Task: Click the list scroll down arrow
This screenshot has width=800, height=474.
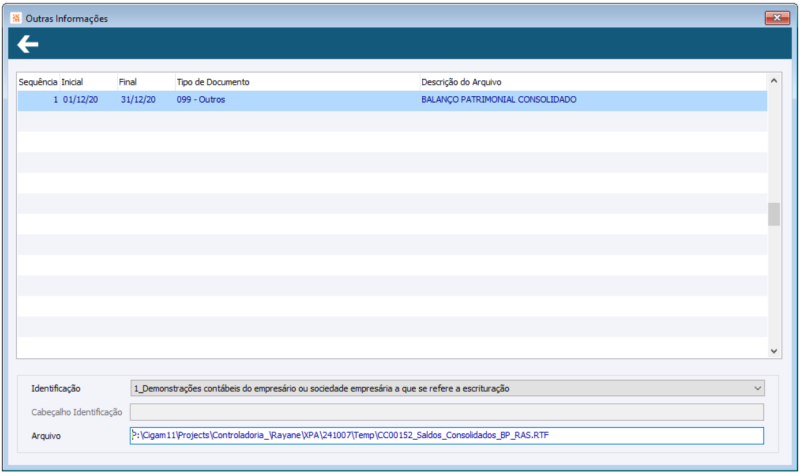Action: click(774, 351)
